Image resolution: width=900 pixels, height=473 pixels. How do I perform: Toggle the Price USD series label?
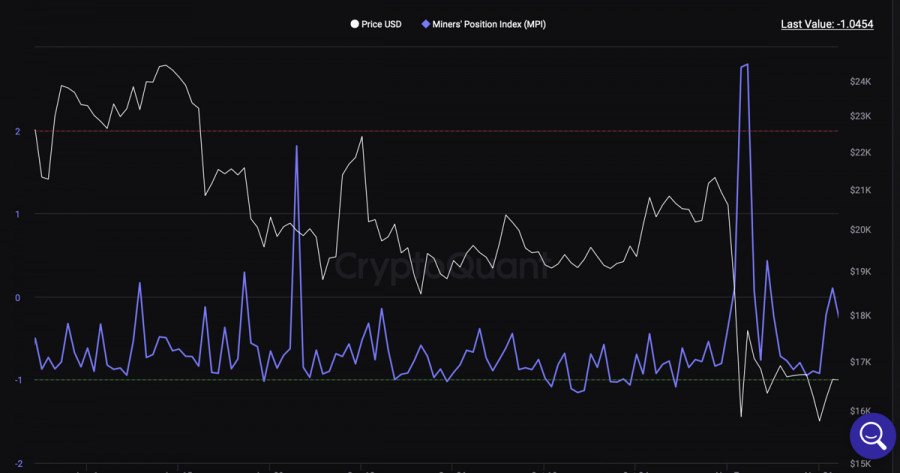click(x=381, y=24)
